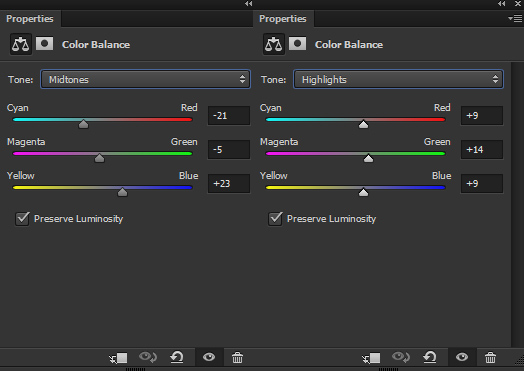
Task: Delete adjustment layer trash in left panel
Action: coord(237,357)
